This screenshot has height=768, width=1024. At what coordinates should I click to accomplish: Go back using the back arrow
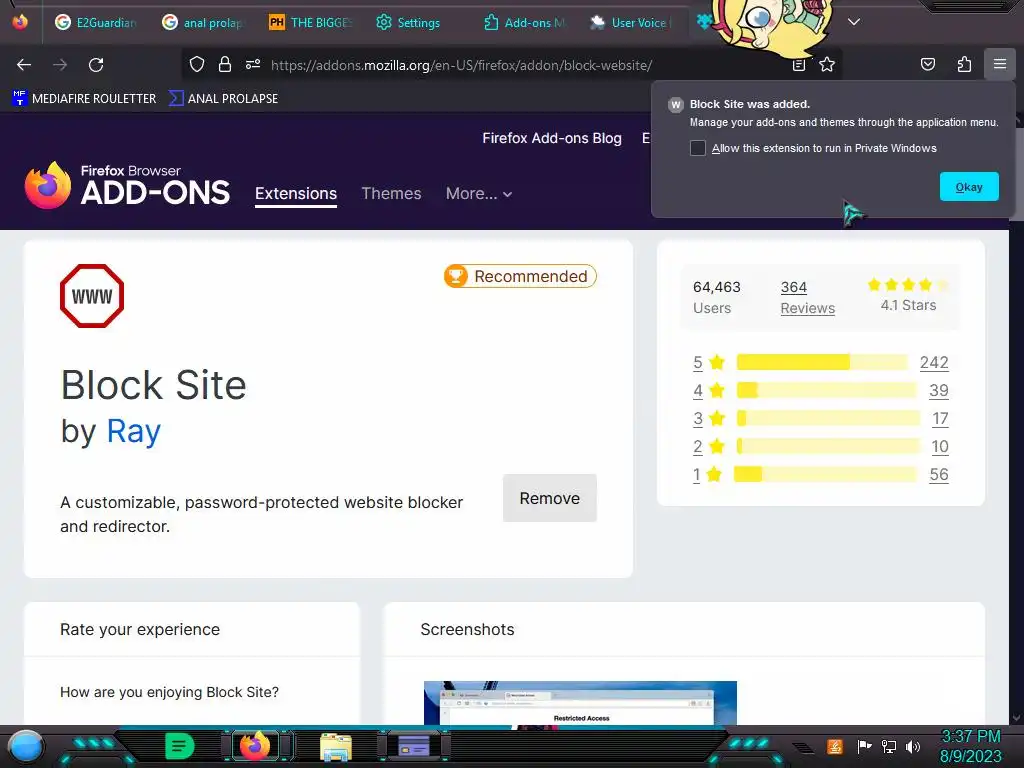click(x=24, y=65)
